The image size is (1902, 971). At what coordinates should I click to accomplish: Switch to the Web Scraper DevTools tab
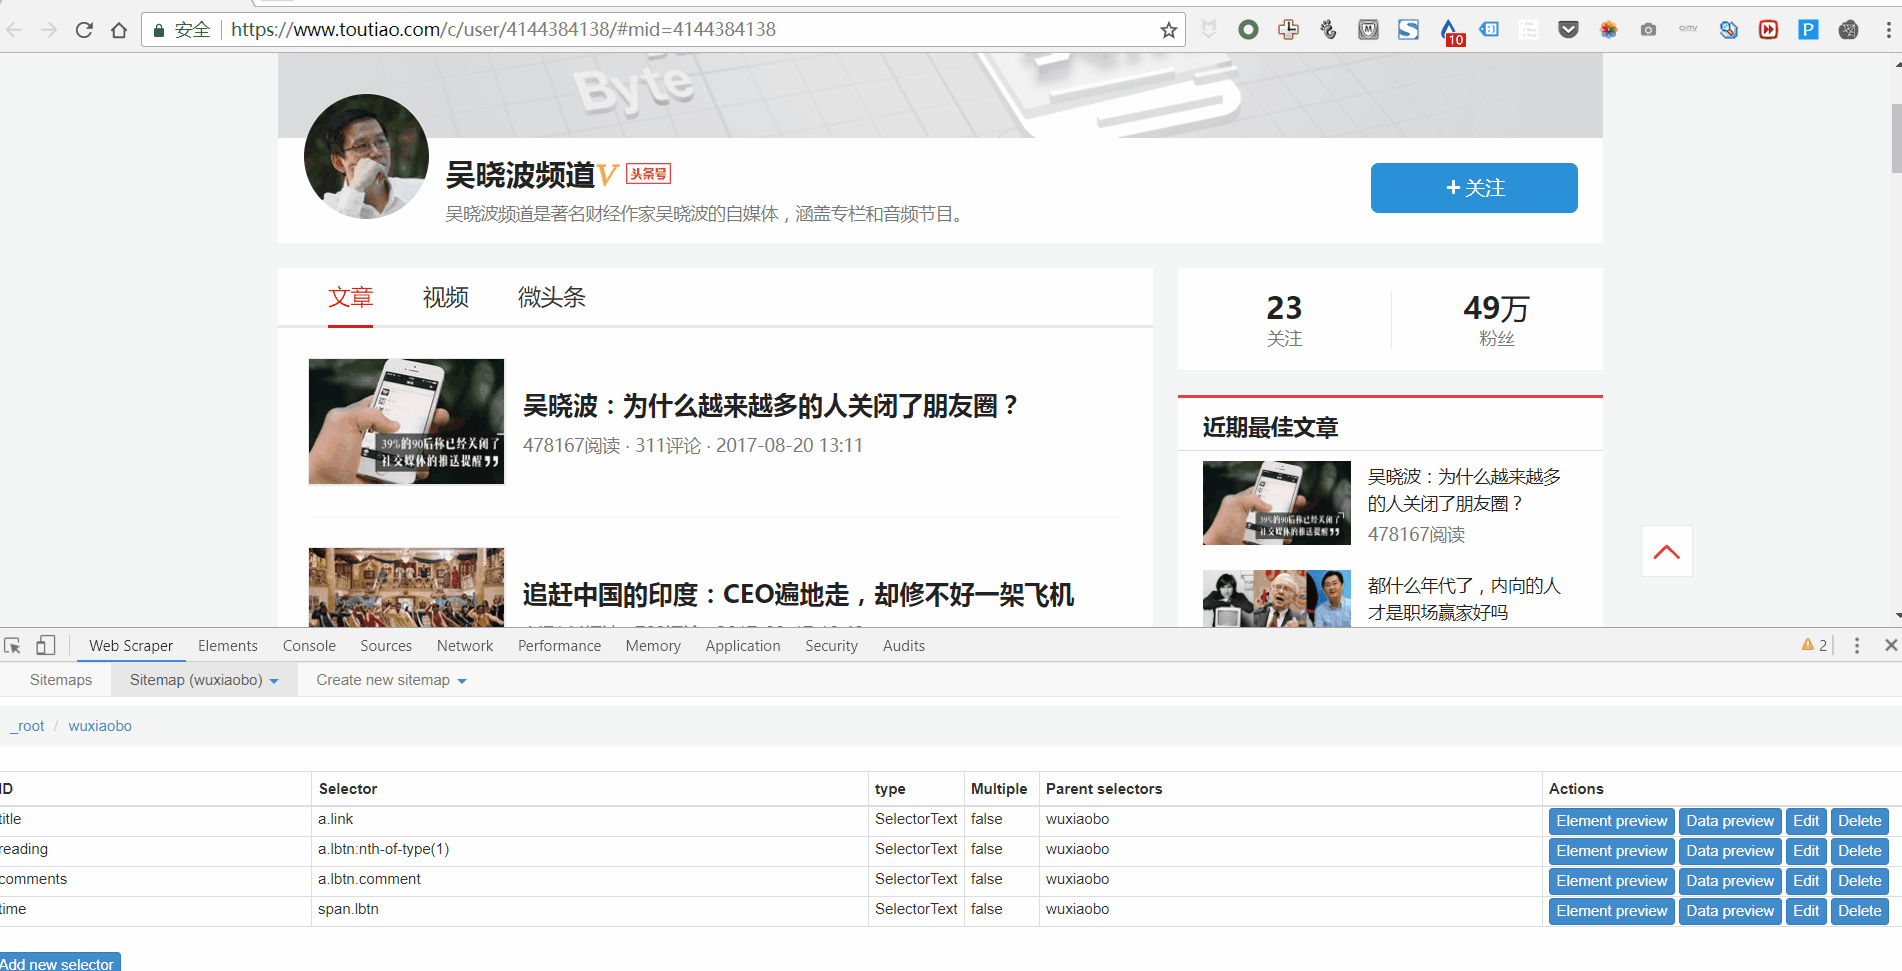tap(131, 646)
